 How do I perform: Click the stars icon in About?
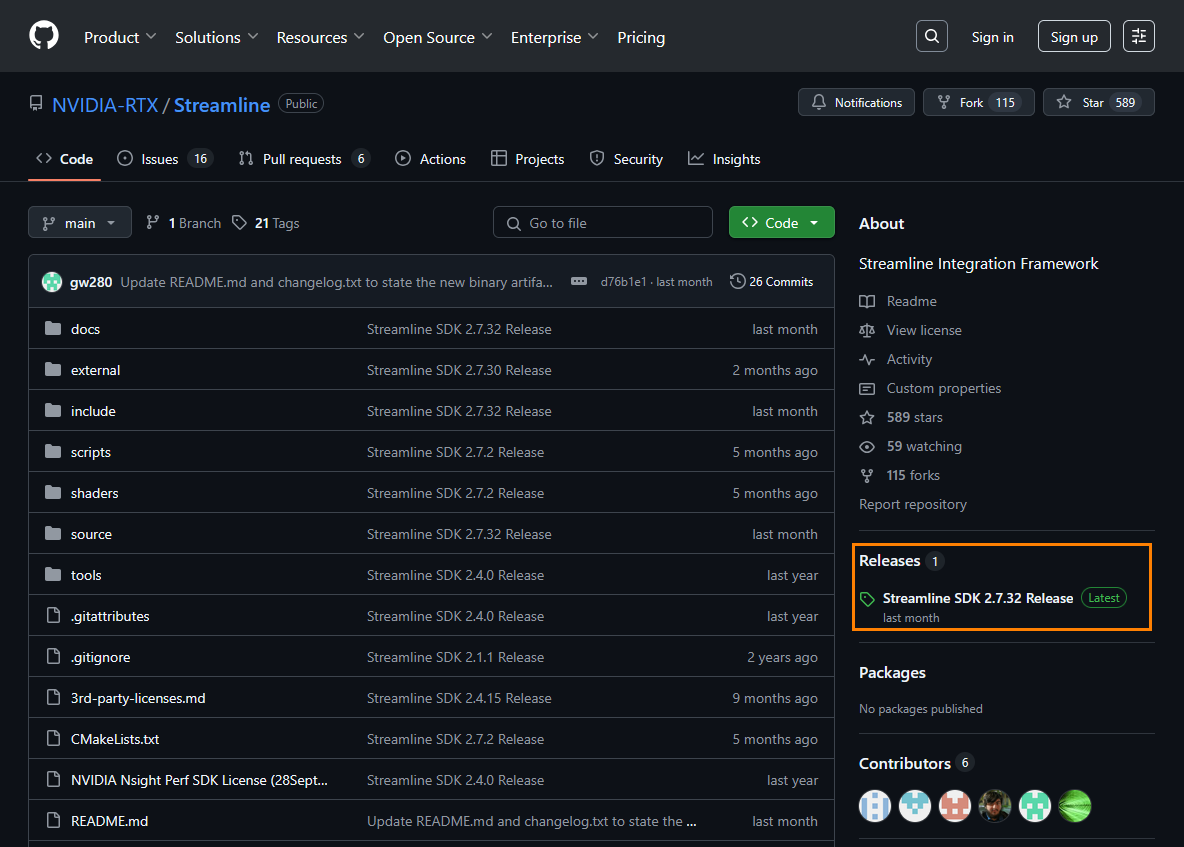click(867, 417)
